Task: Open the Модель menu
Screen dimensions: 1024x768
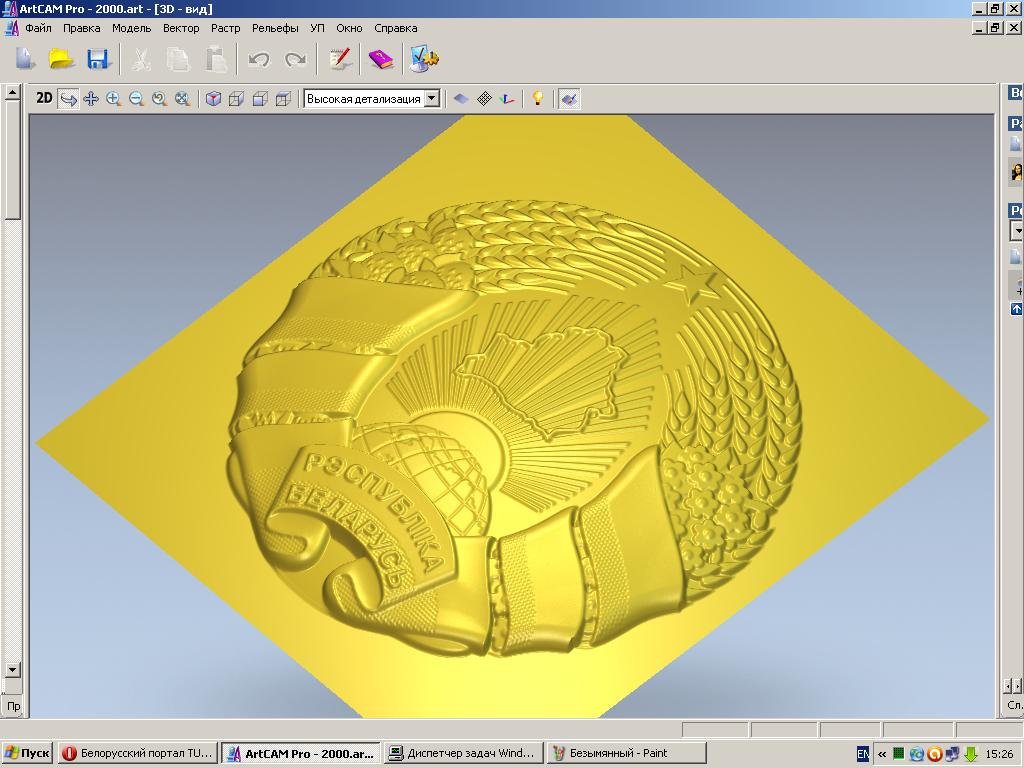Action: pyautogui.click(x=131, y=28)
